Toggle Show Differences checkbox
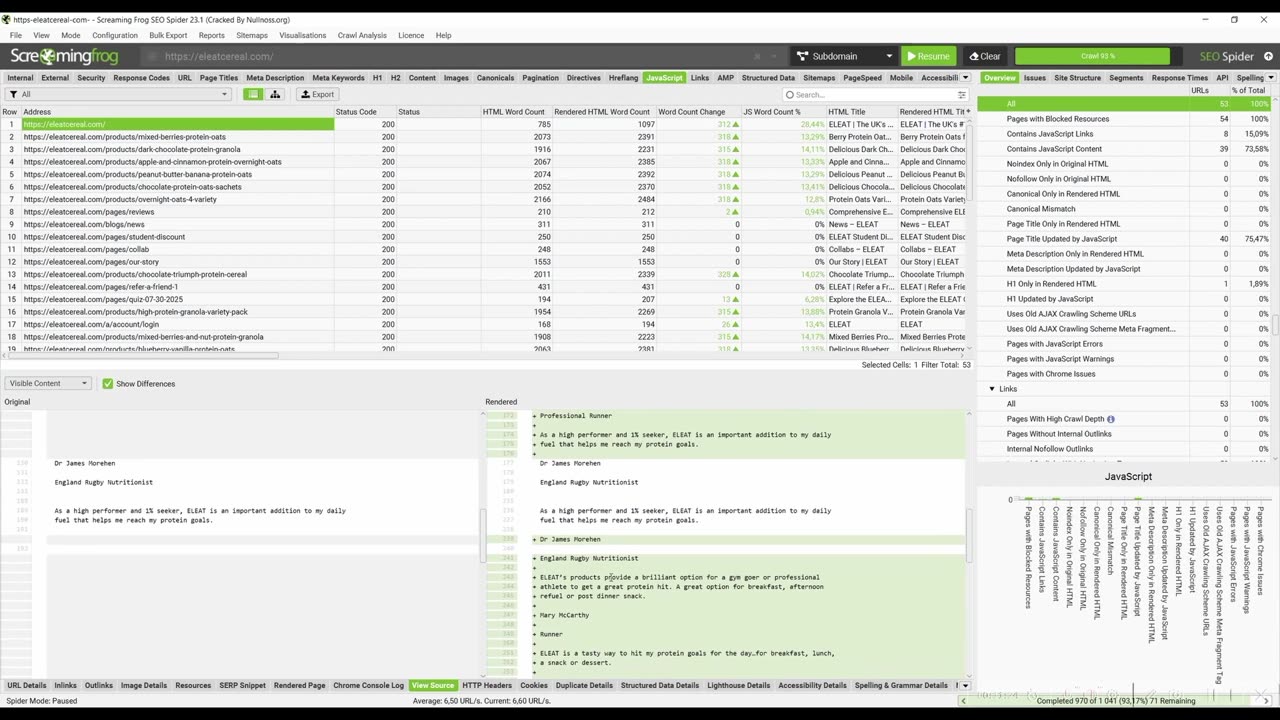Viewport: 1280px width, 720px height. [108, 383]
